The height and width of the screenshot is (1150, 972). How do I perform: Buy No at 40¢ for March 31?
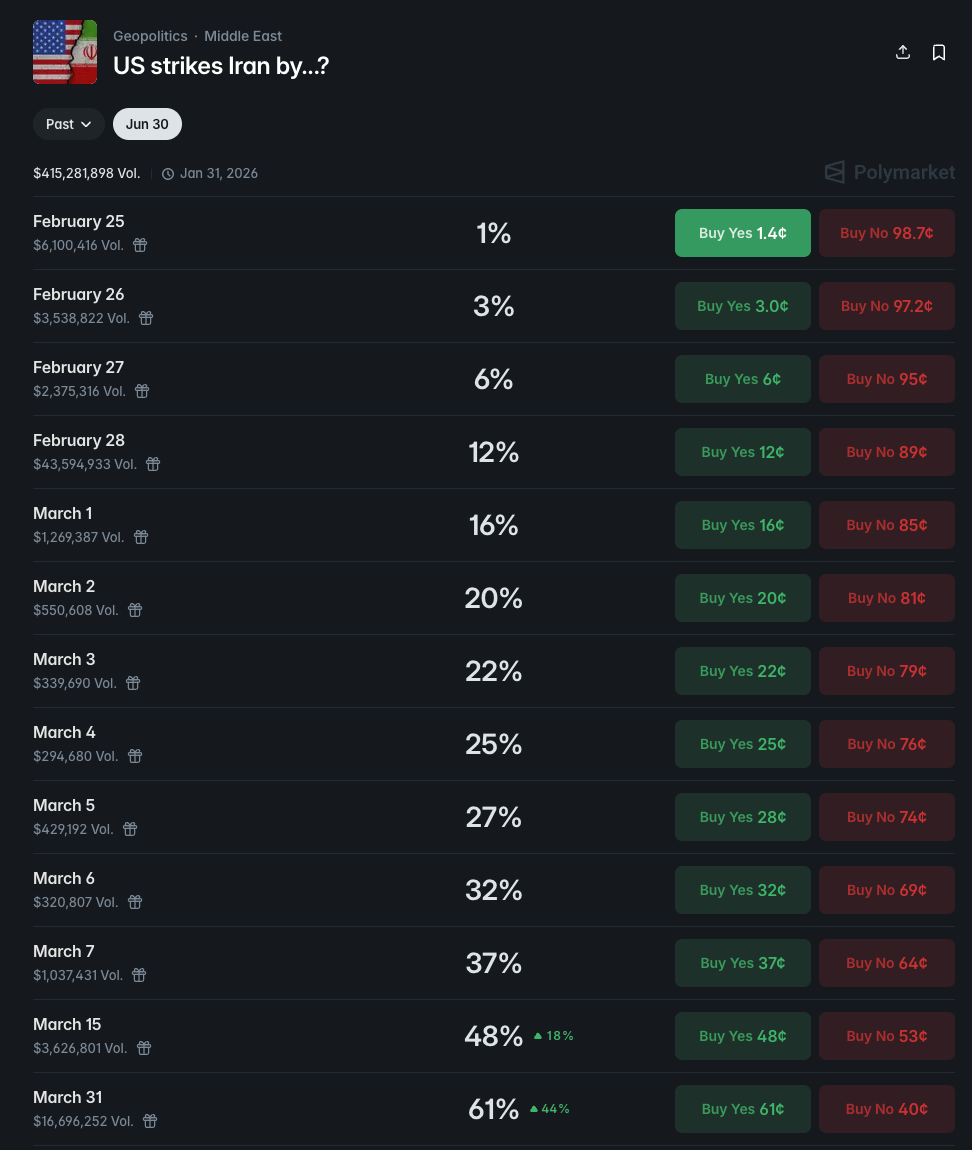(x=886, y=1109)
